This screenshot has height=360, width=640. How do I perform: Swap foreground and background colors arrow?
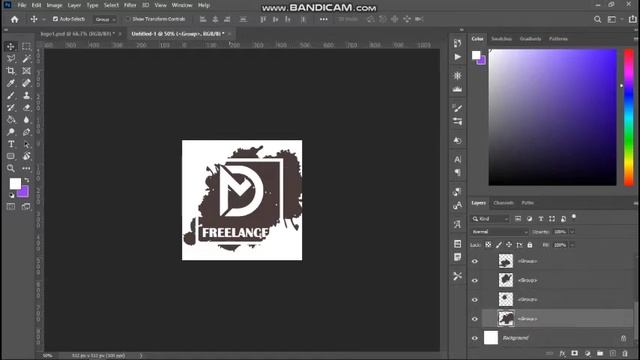point(27,180)
